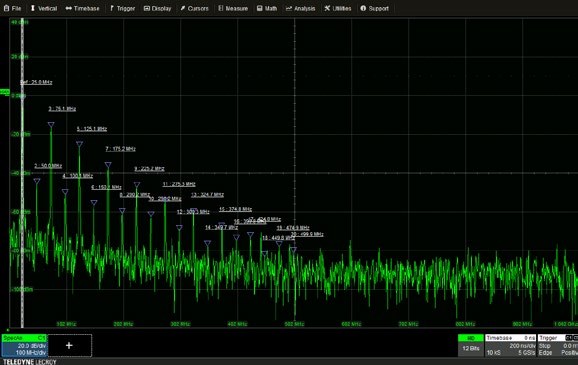This screenshot has width=578, height=365.
Task: Click the HD 12 Bits indicator
Action: coord(471,345)
